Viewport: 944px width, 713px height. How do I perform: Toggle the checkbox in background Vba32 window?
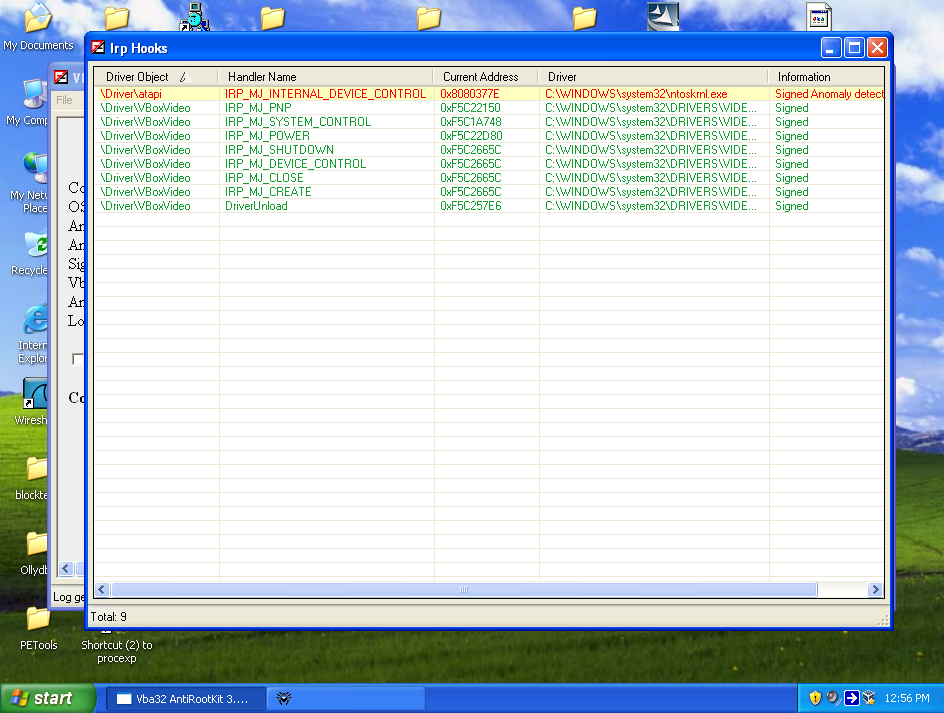78,359
